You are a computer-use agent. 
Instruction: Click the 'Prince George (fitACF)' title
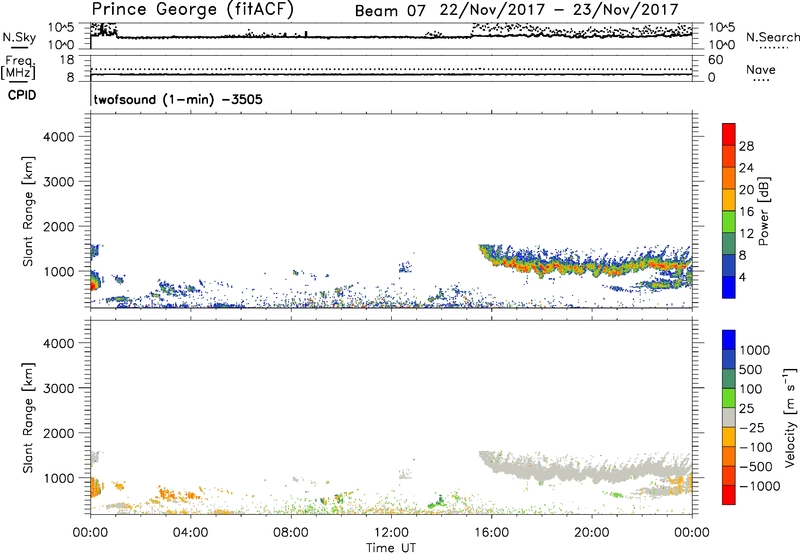point(192,9)
